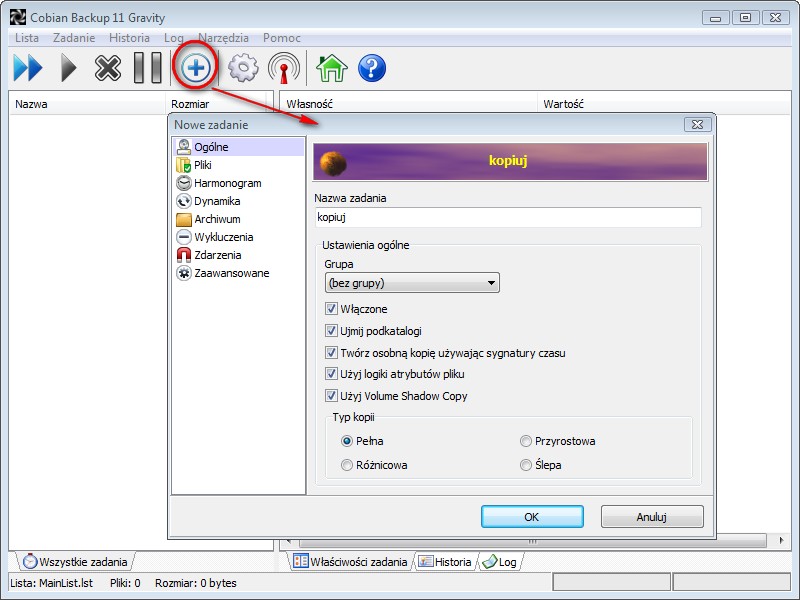Open the green home page icon
Screen dimensions: 800x600
coord(332,68)
